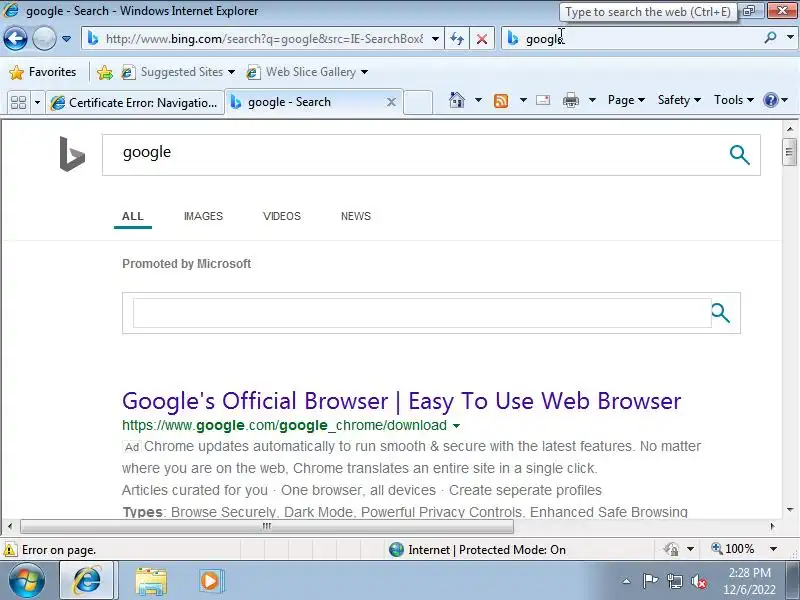Image resolution: width=800 pixels, height=600 pixels.
Task: Click Internet Explorer taskbar icon
Action: [87, 581]
